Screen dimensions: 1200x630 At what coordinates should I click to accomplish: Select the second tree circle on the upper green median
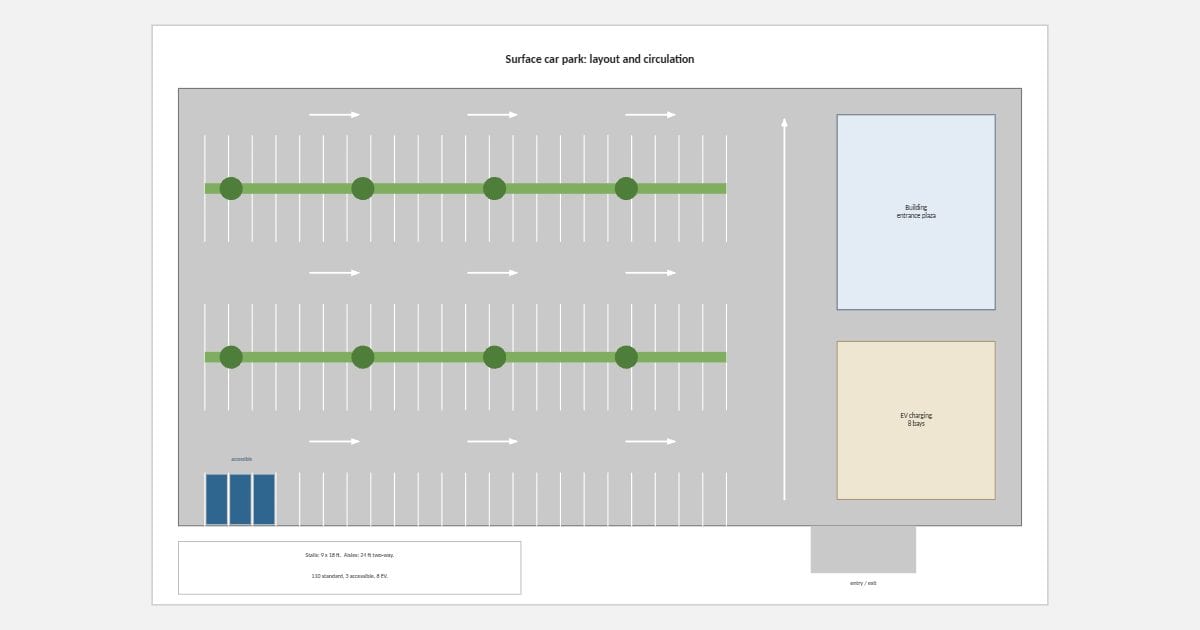point(363,188)
